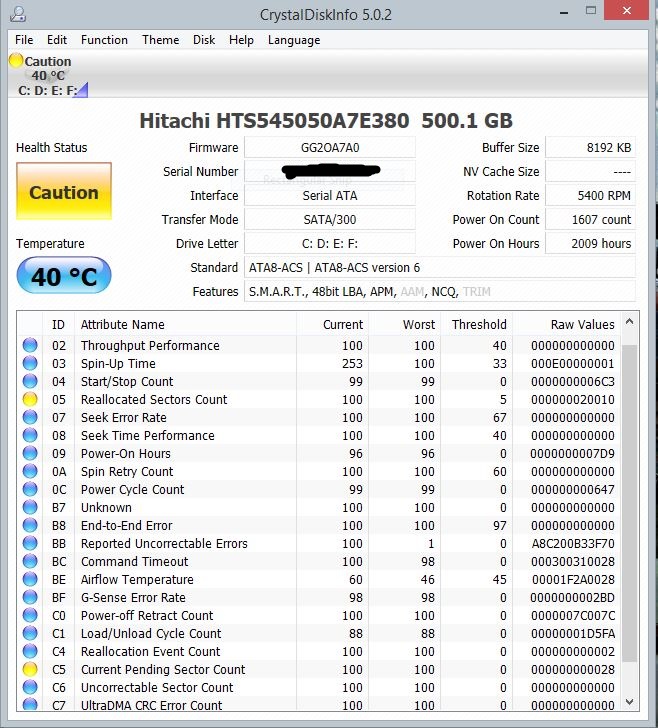Click the blue status orb for End-to-End Error
The width and height of the screenshot is (658, 728).
click(x=30, y=525)
